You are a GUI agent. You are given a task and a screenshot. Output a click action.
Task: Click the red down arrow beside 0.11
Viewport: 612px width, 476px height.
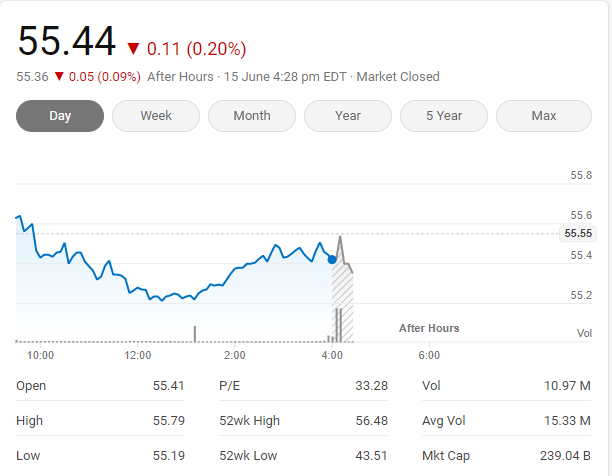tap(134, 48)
